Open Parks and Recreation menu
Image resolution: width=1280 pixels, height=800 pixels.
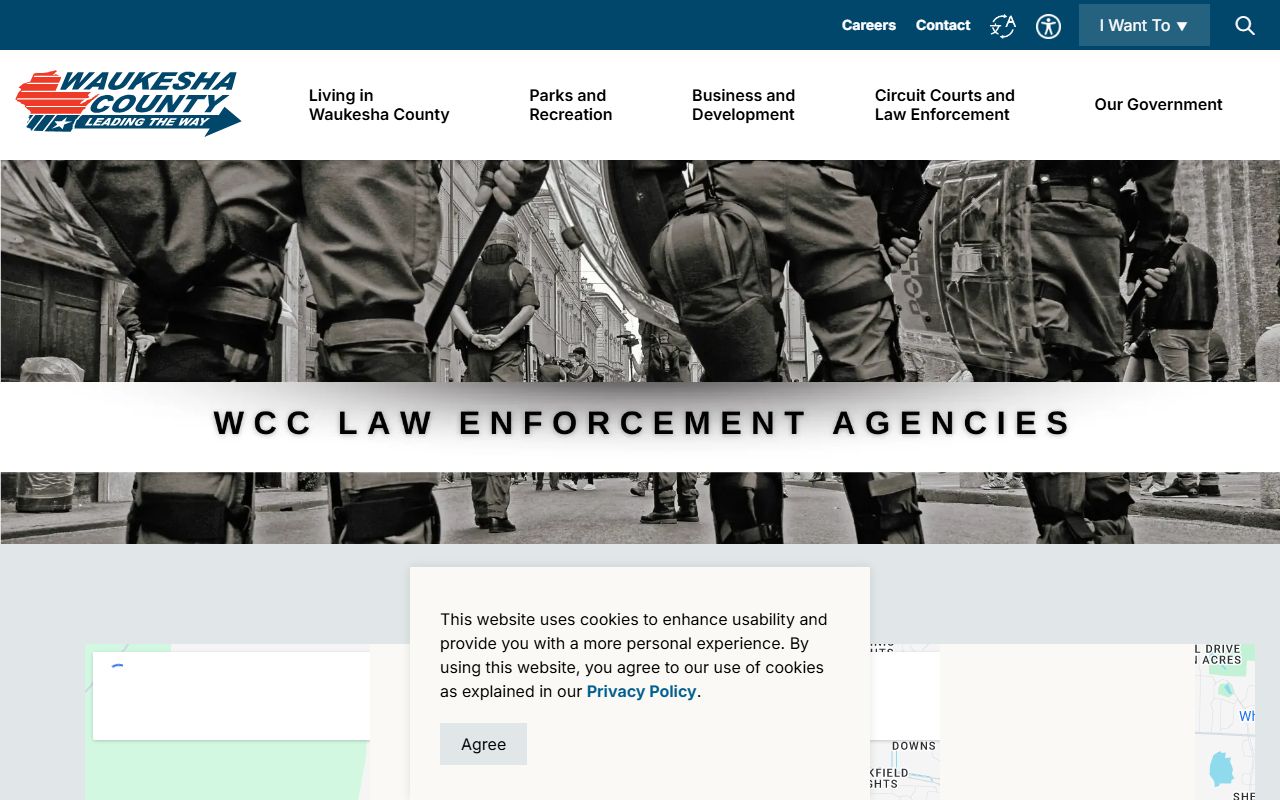[x=570, y=105]
